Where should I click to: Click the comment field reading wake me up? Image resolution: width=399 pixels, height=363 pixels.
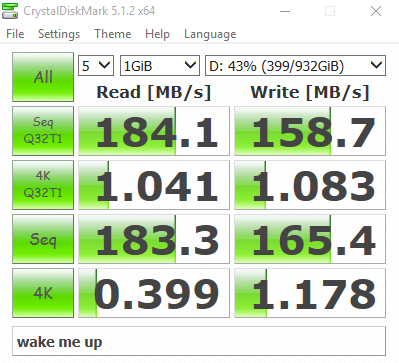199,341
